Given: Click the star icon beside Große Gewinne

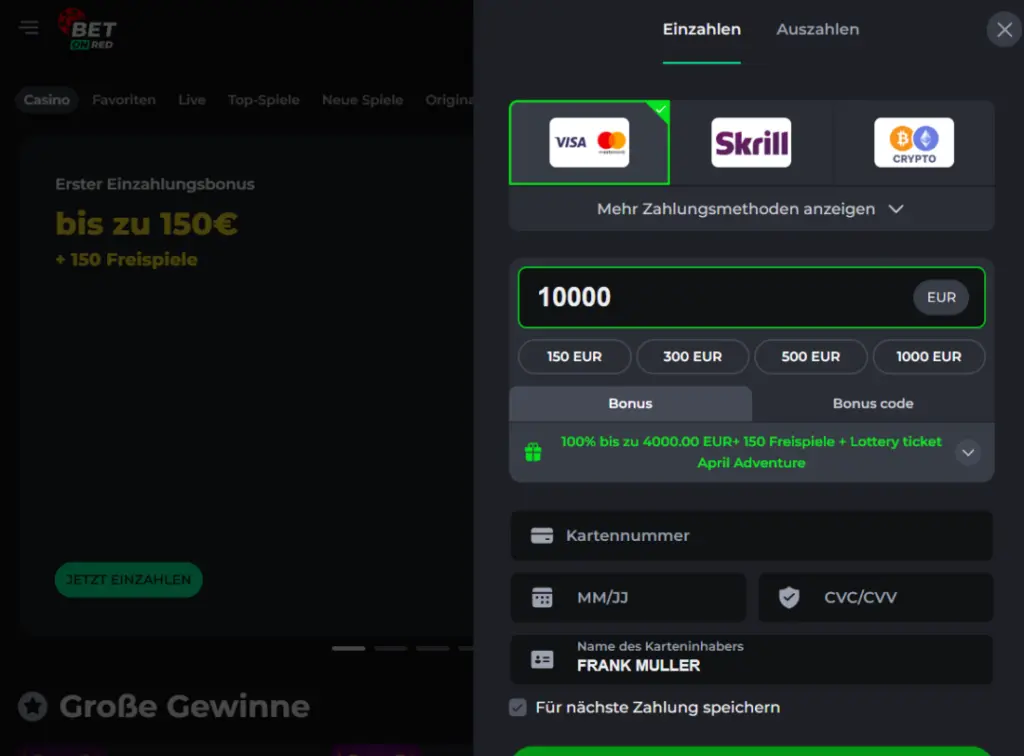Looking at the screenshot, I should tap(33, 706).
